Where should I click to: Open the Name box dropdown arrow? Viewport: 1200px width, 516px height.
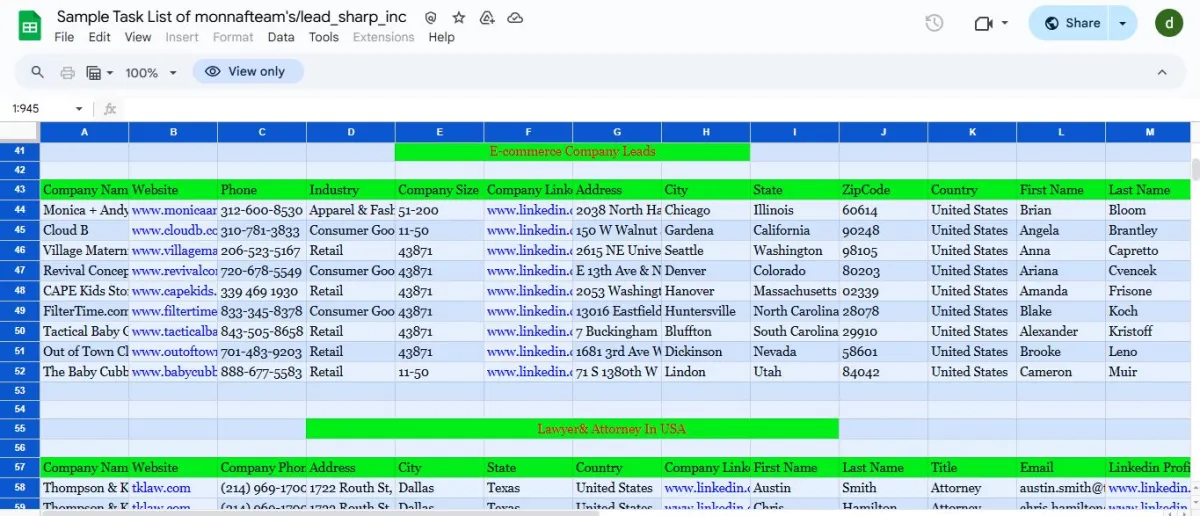79,108
